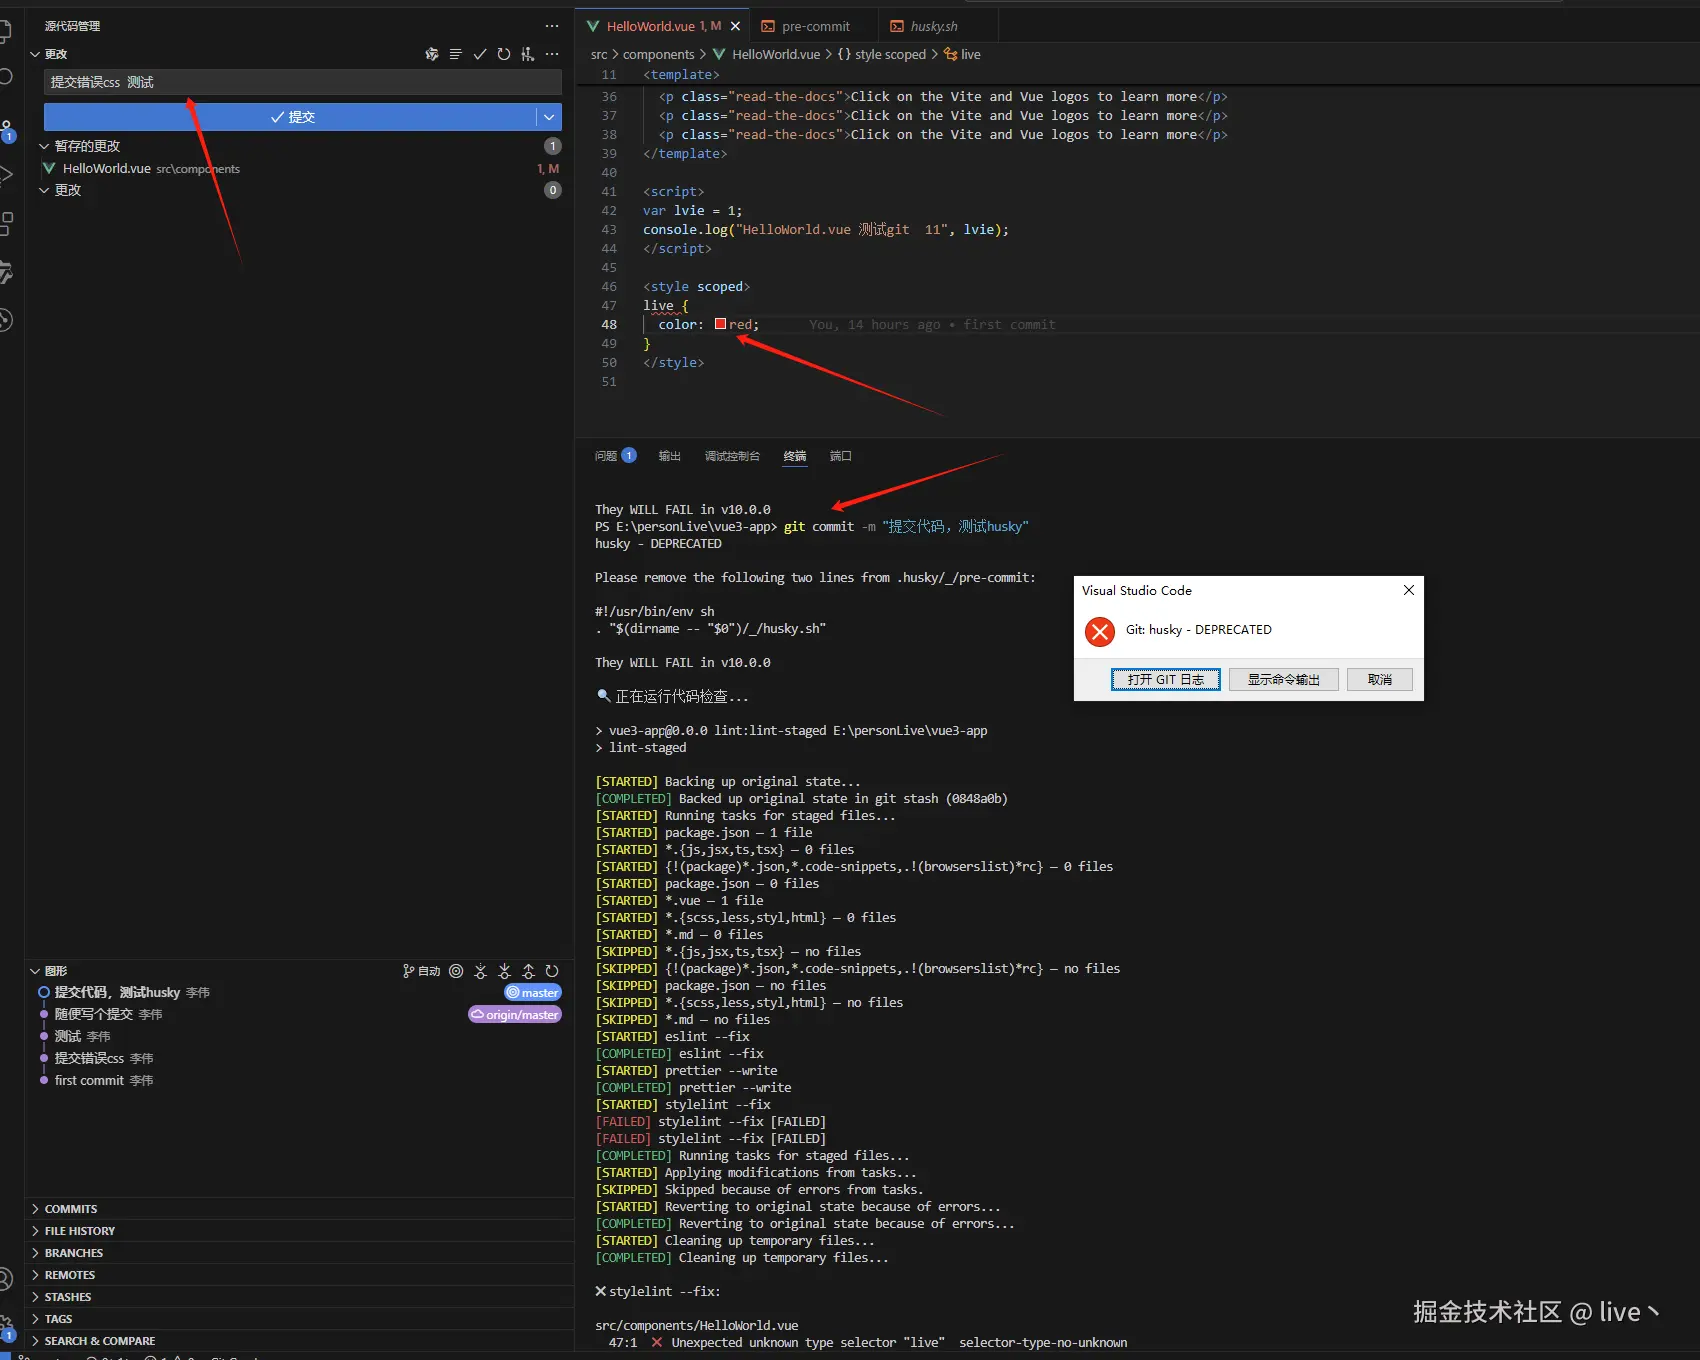Select commit 提交代码，测试husky in graph
The height and width of the screenshot is (1360, 1700).
click(300, 993)
